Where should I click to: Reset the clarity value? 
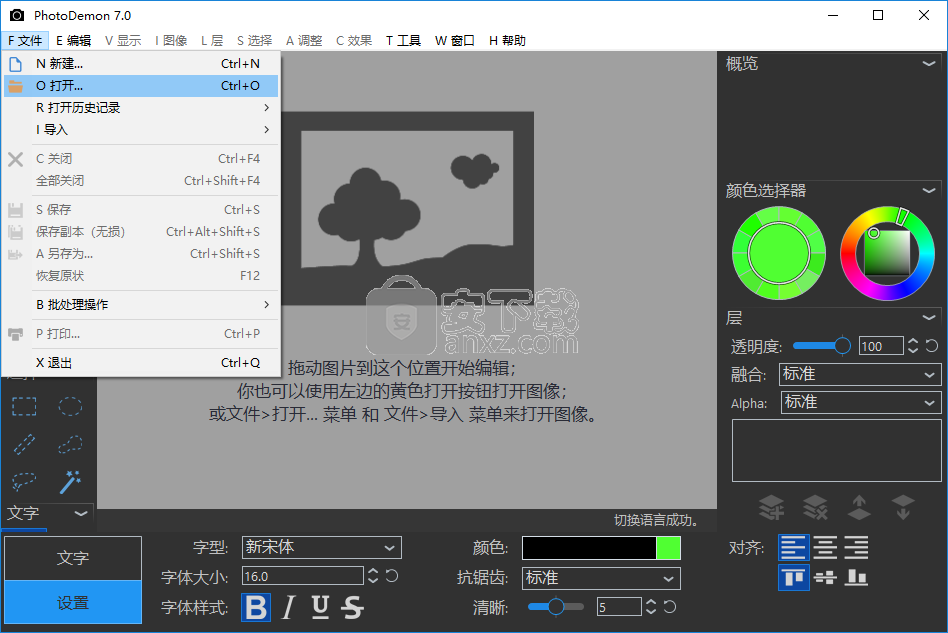[x=670, y=606]
